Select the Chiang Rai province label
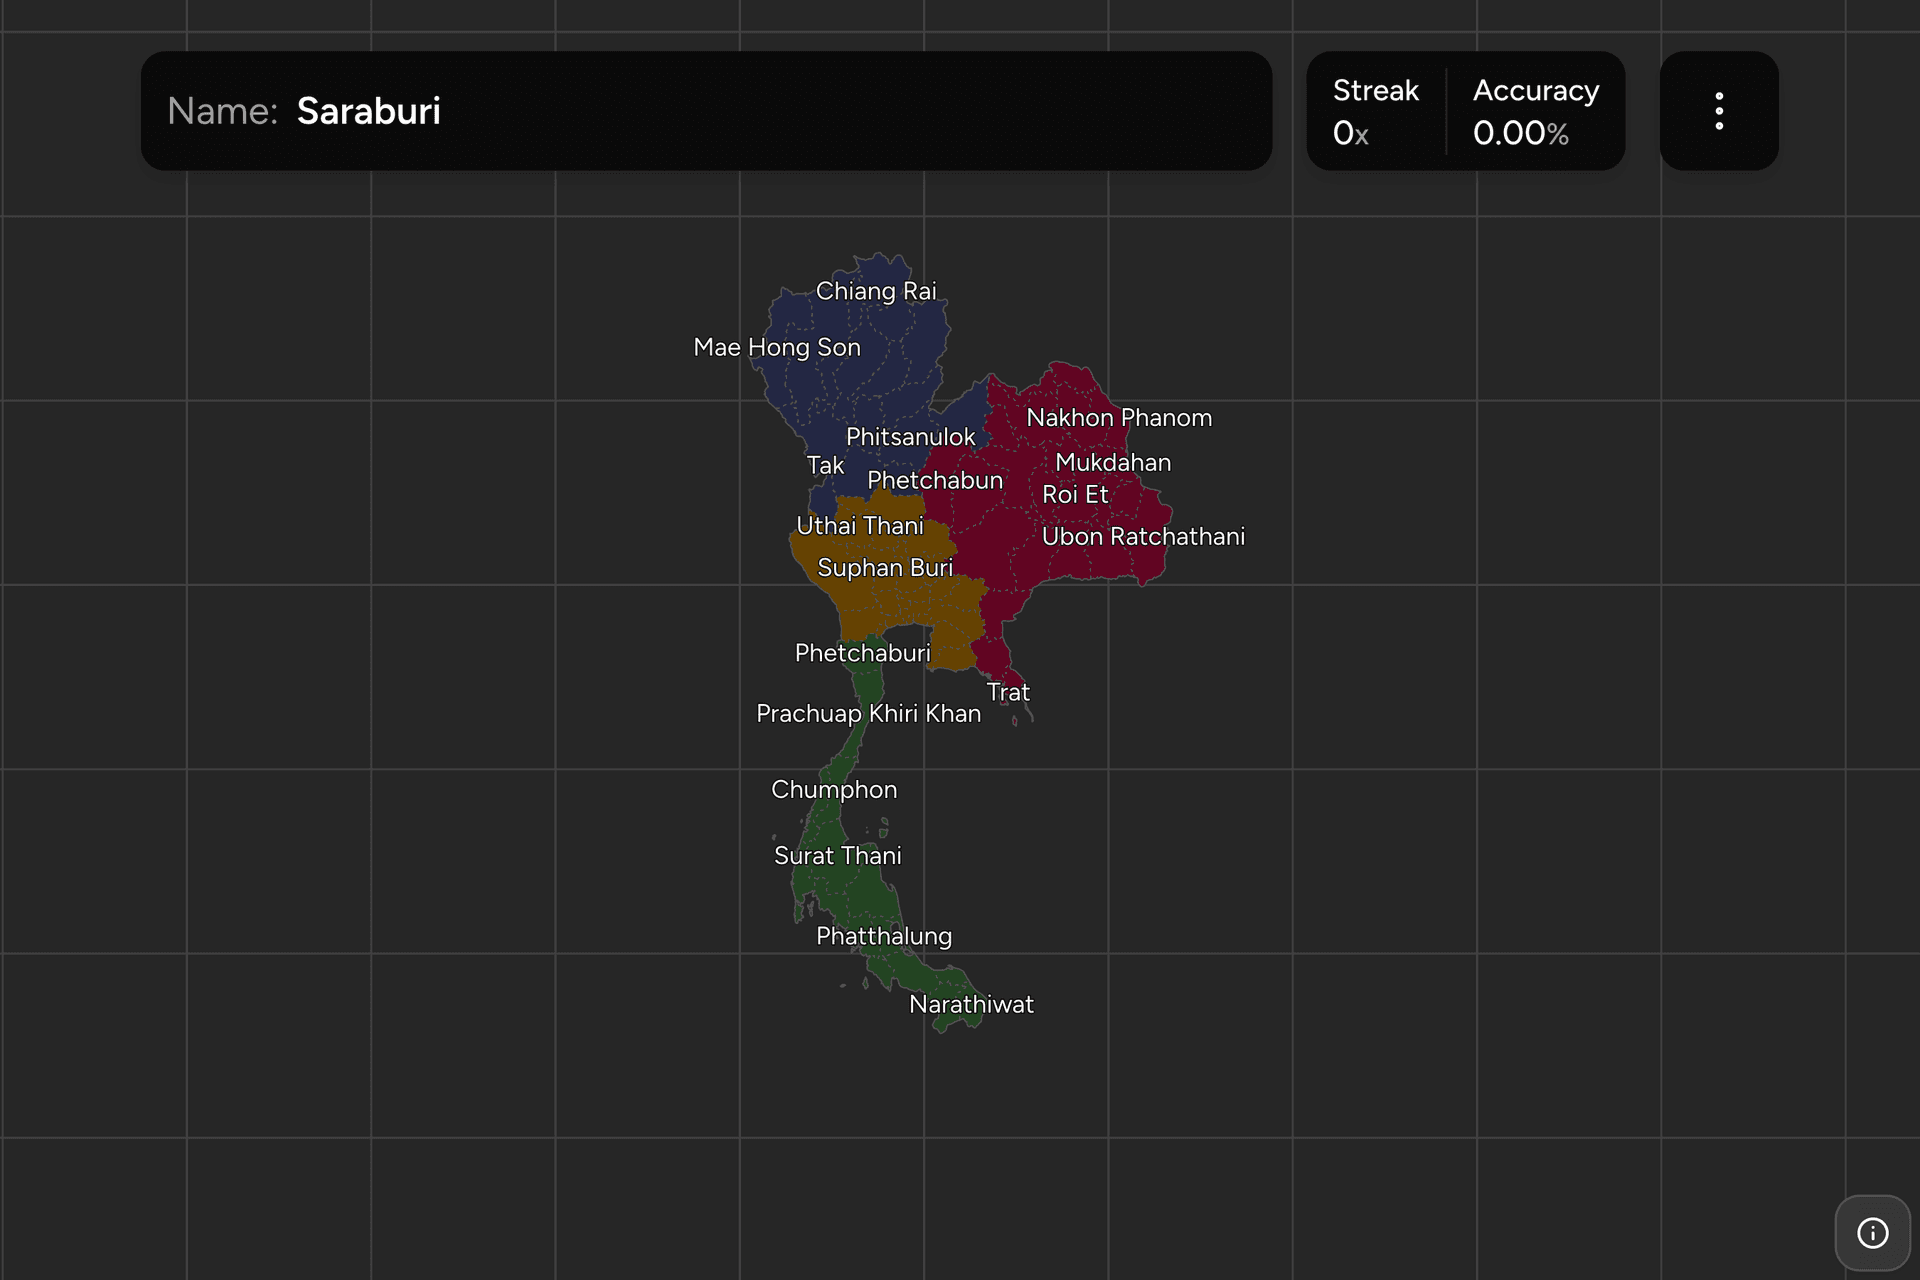1920x1280 pixels. click(x=876, y=291)
